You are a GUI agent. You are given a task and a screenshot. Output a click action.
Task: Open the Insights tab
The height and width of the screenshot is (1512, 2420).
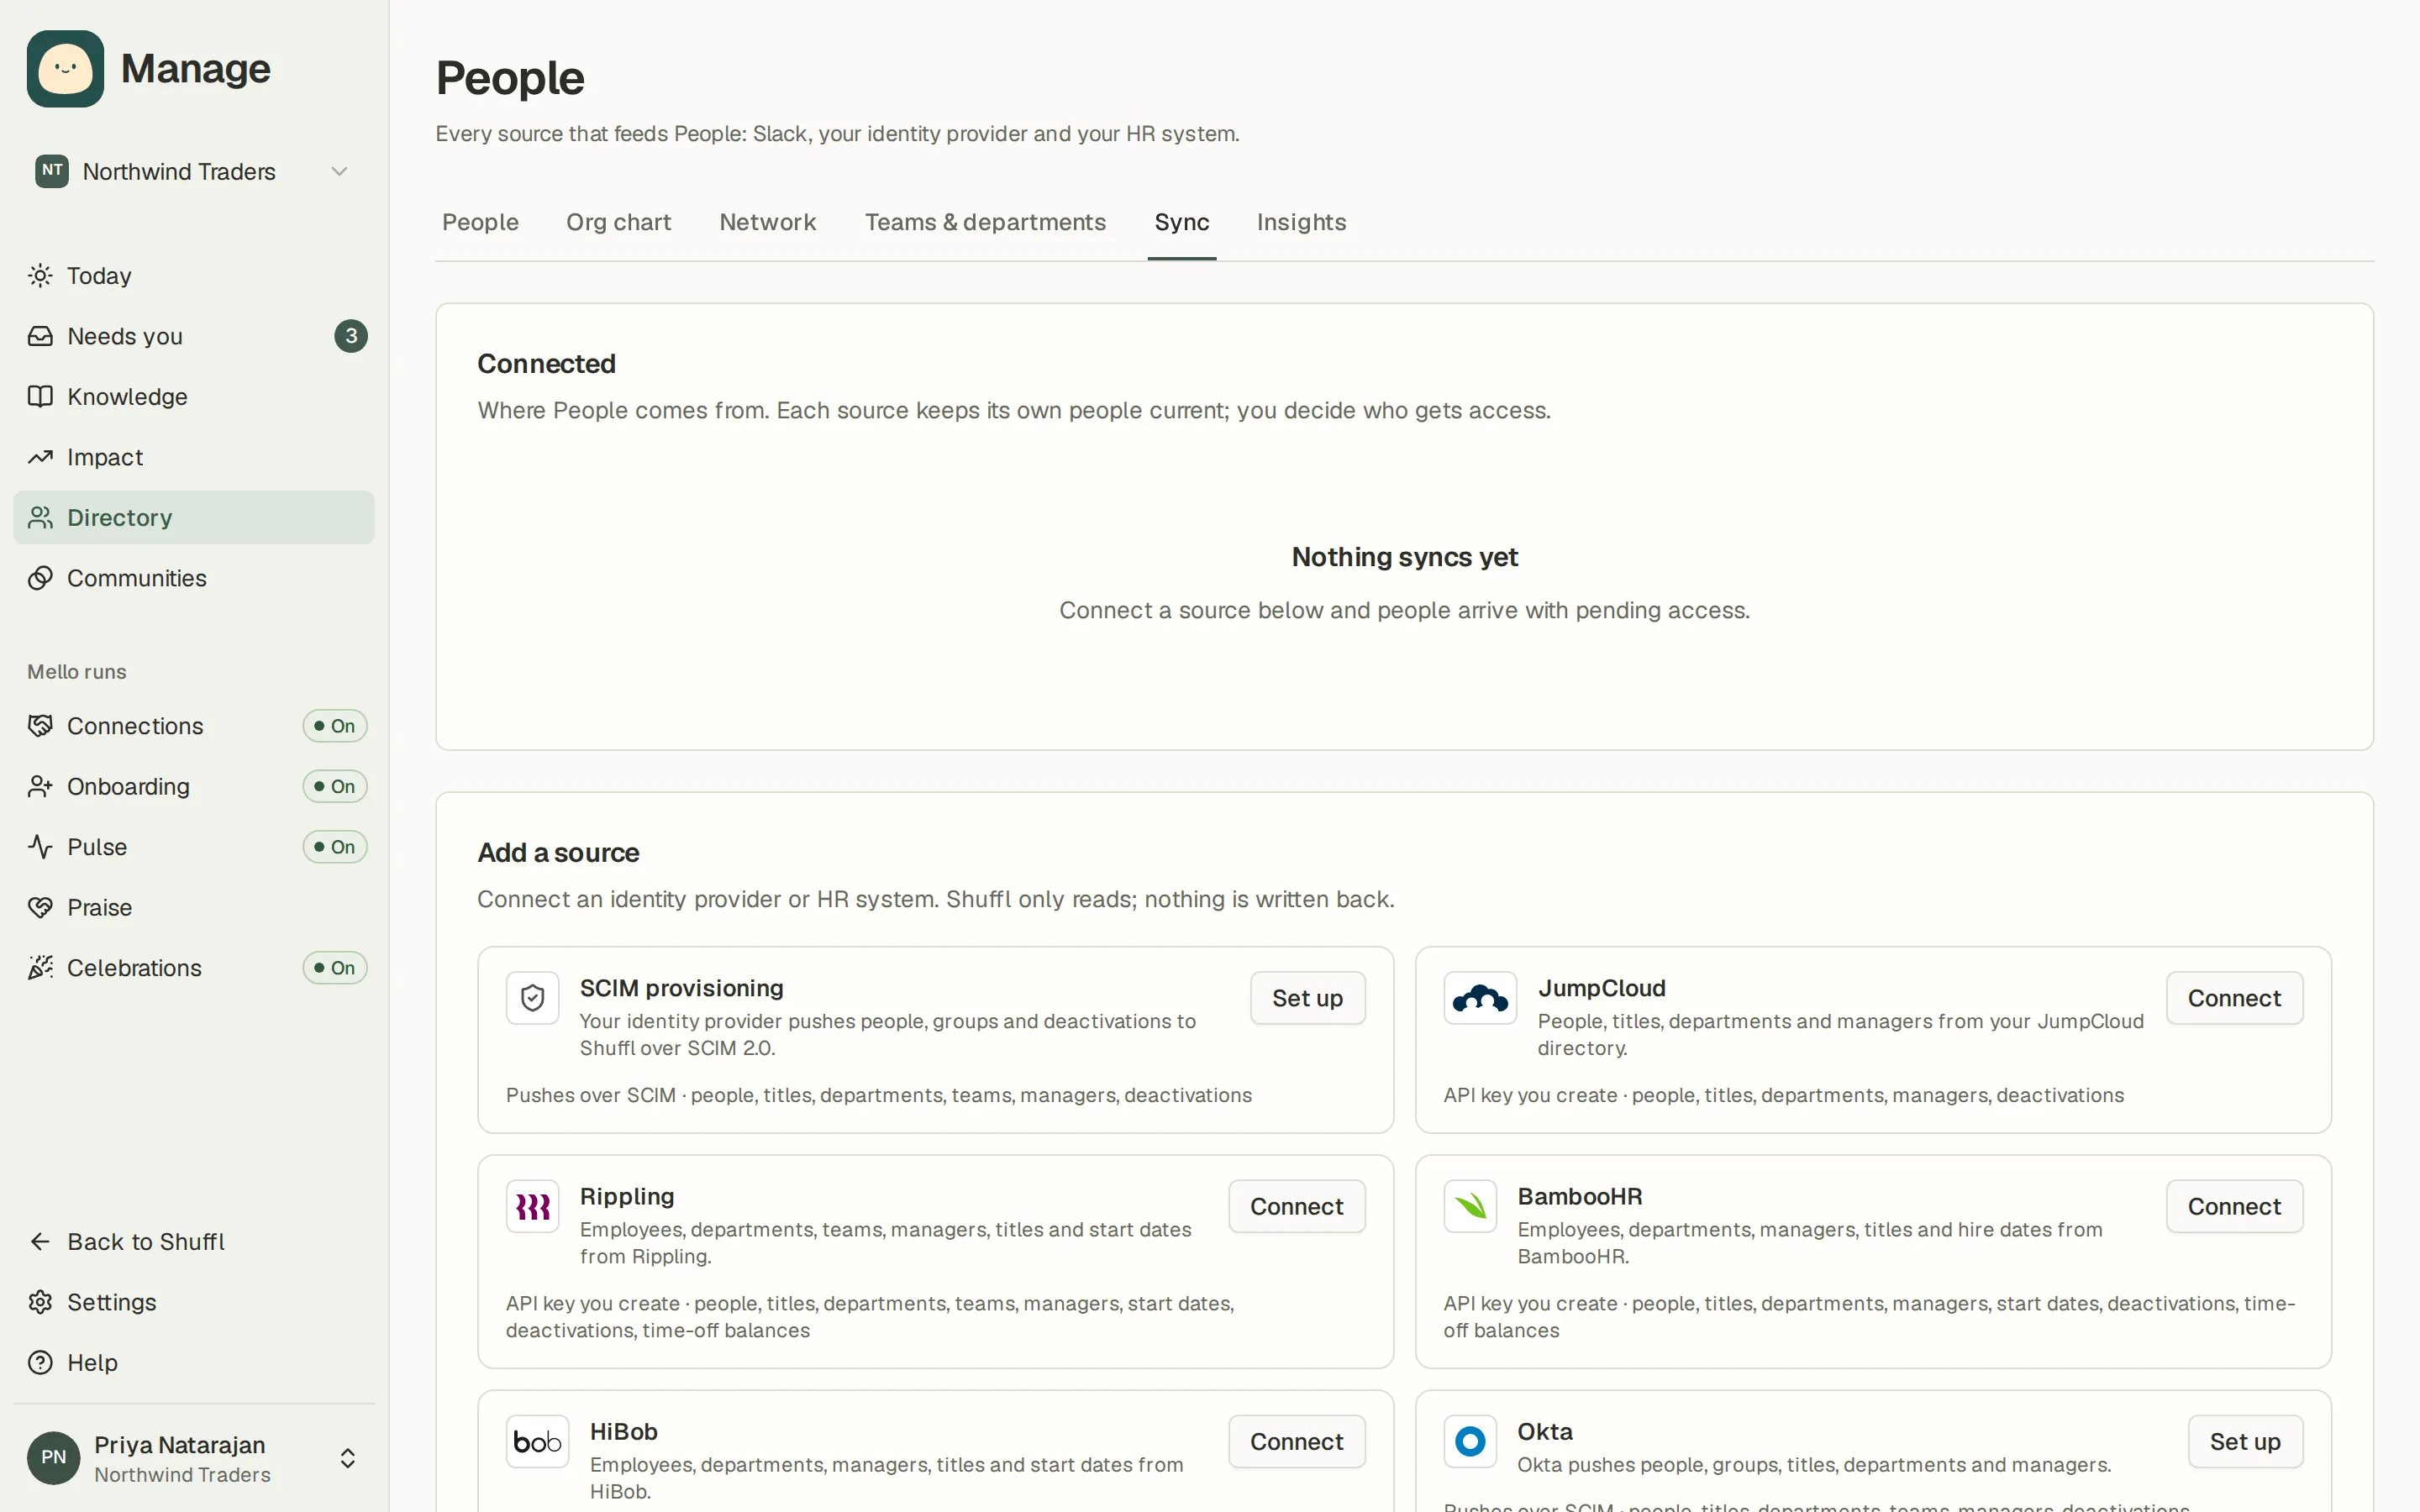[x=1302, y=222]
